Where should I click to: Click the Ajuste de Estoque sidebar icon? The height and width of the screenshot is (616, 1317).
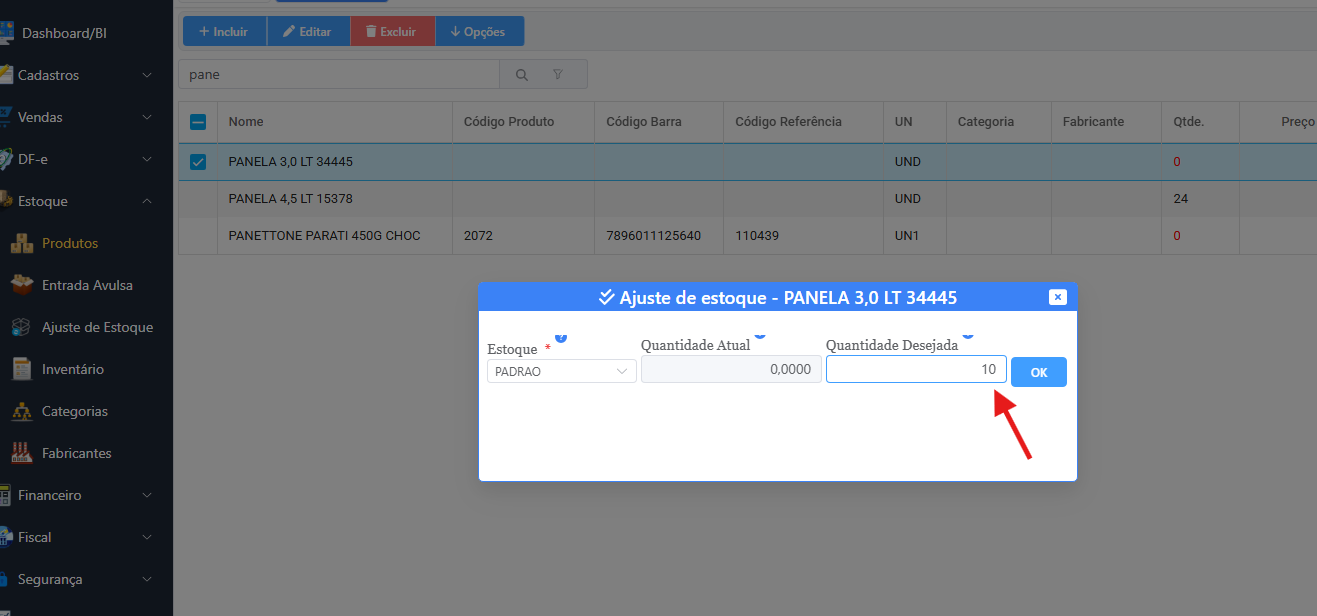pyautogui.click(x=21, y=327)
